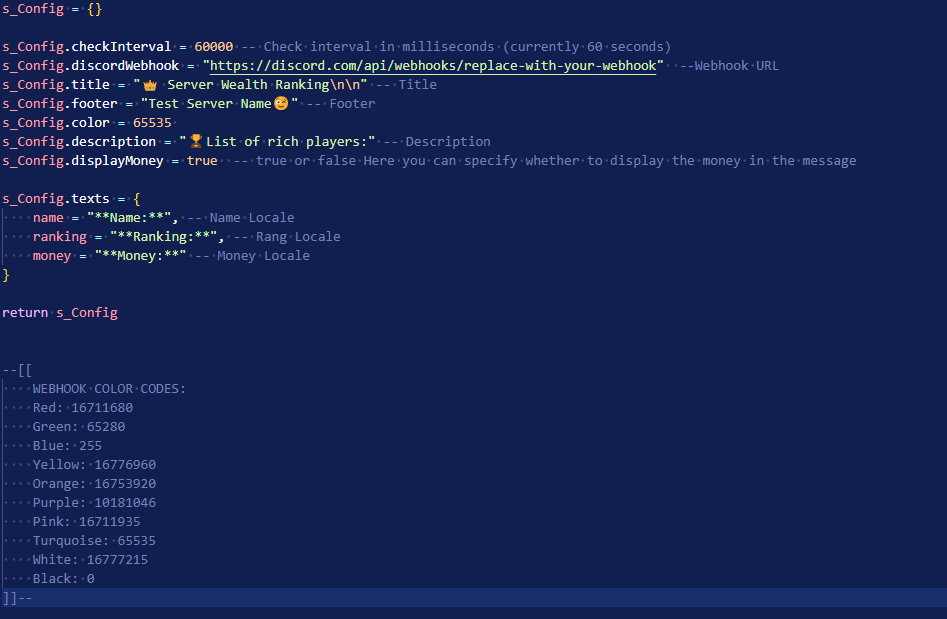Click 's_Config.texts = {' opening line
The width and height of the screenshot is (947, 619).
point(71,199)
